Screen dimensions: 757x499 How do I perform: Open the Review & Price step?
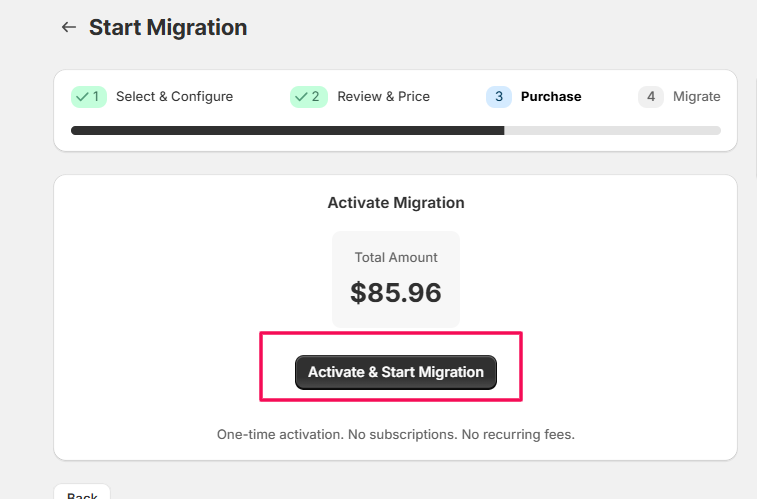(x=383, y=97)
